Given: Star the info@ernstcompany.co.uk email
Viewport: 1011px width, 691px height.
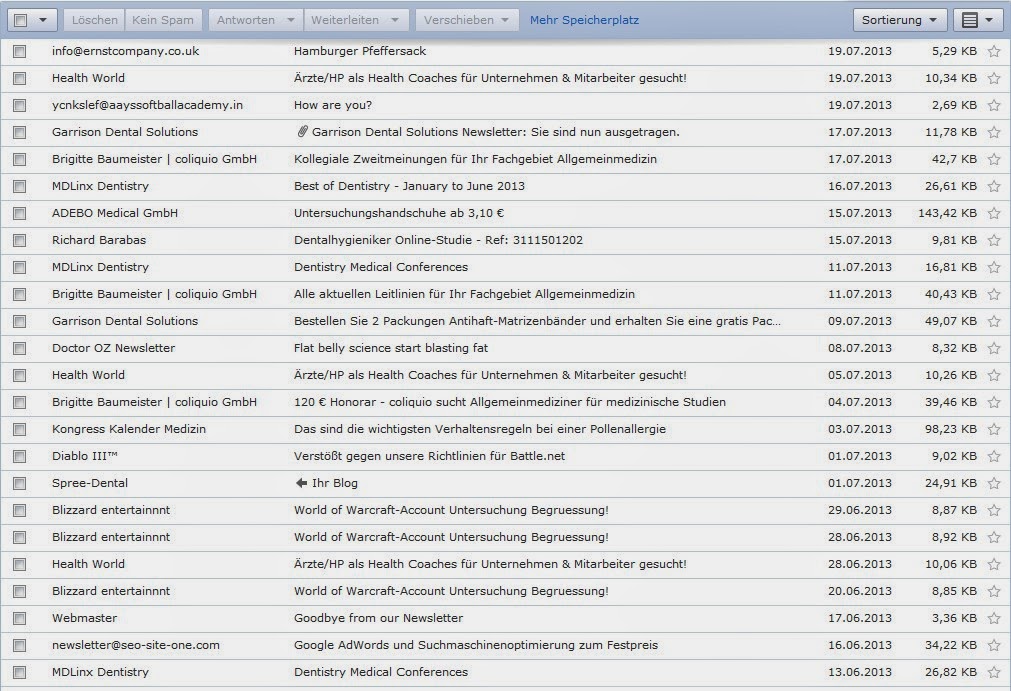Looking at the screenshot, I should [994, 51].
